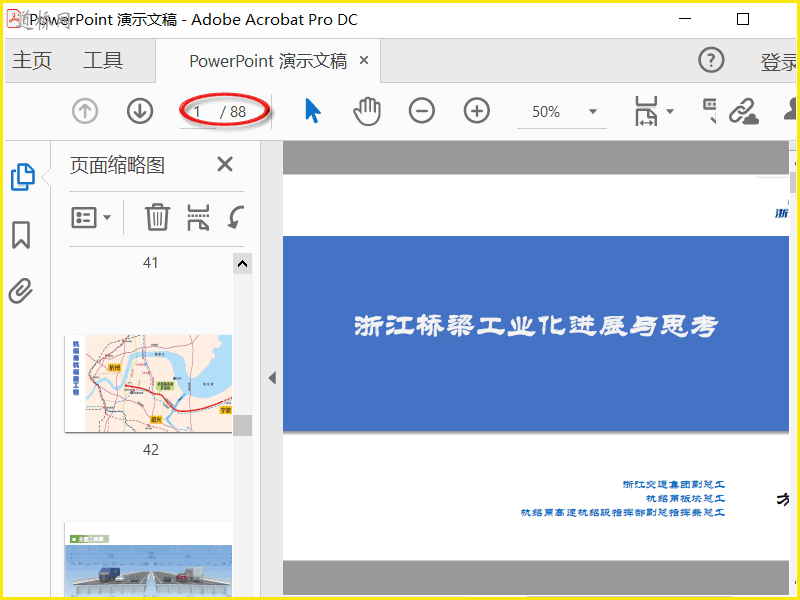Go to previous page with up arrow

point(85,111)
